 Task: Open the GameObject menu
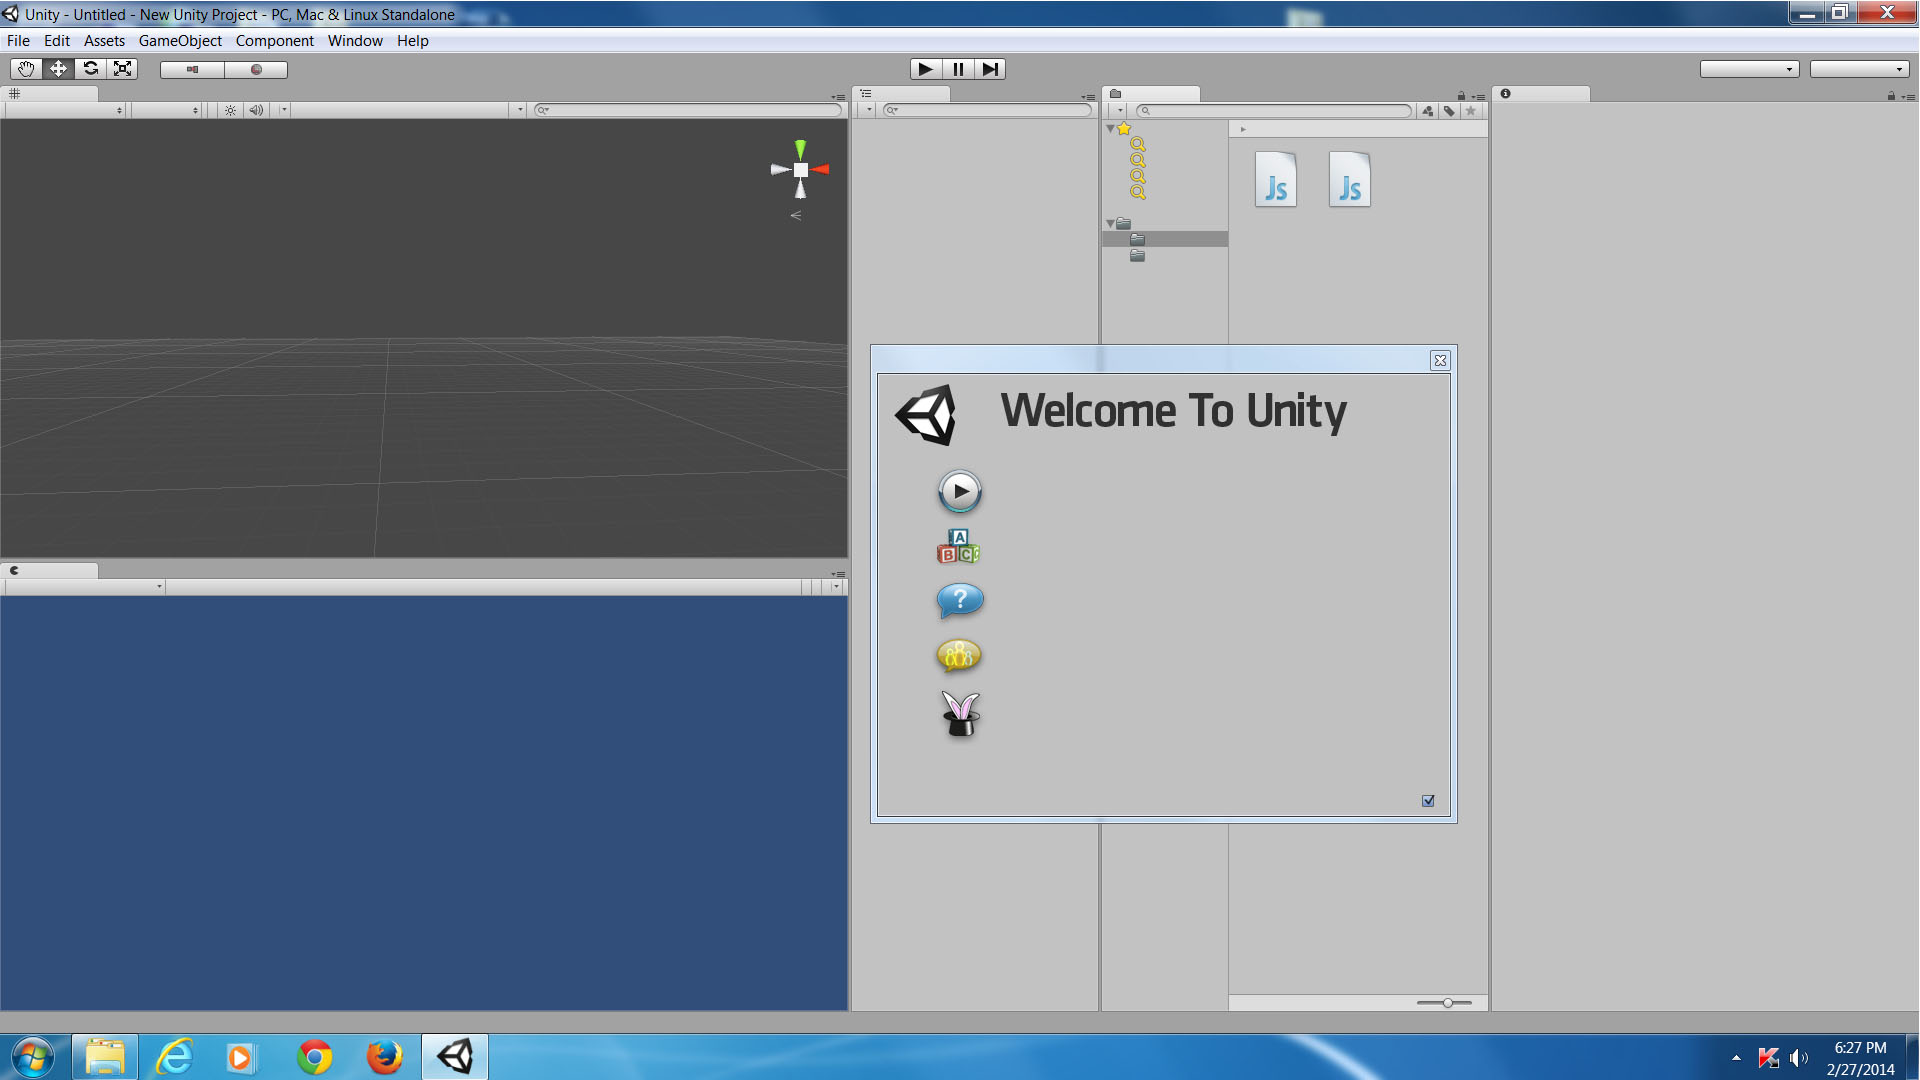(x=180, y=41)
